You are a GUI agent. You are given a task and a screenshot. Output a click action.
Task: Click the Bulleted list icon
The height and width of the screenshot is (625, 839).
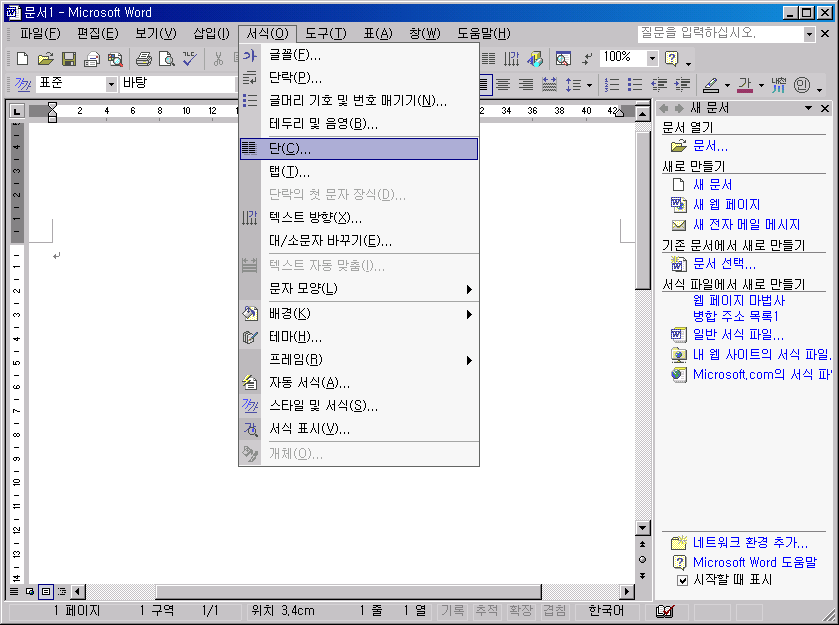point(635,85)
